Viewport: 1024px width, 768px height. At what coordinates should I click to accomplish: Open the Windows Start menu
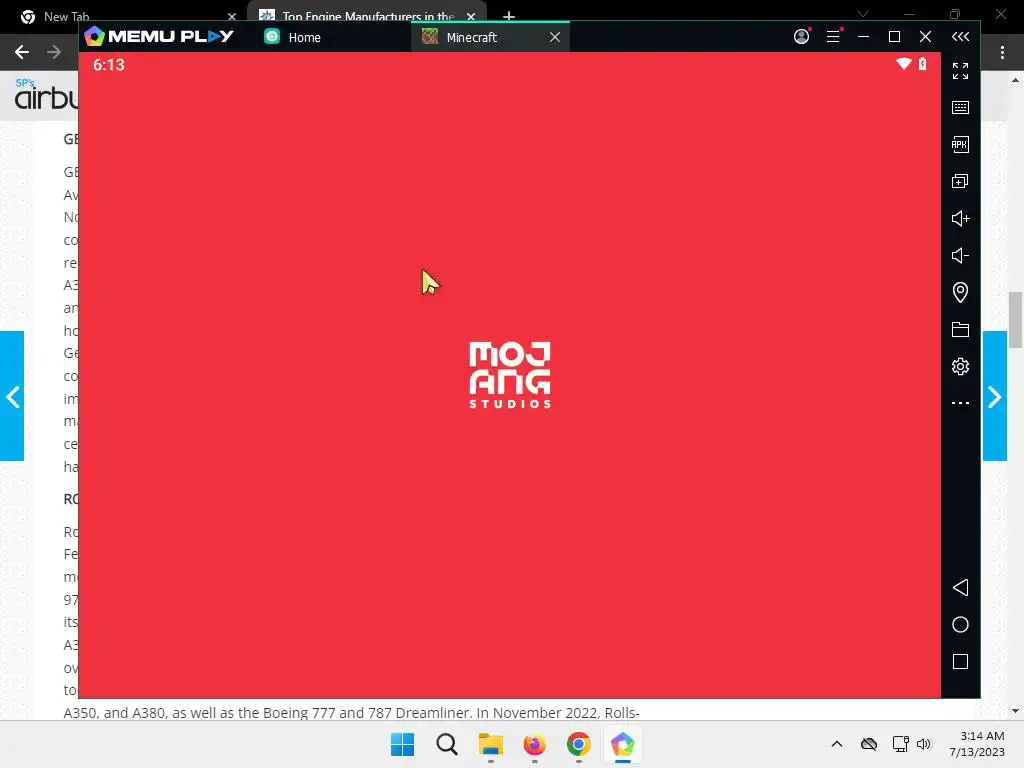(402, 744)
